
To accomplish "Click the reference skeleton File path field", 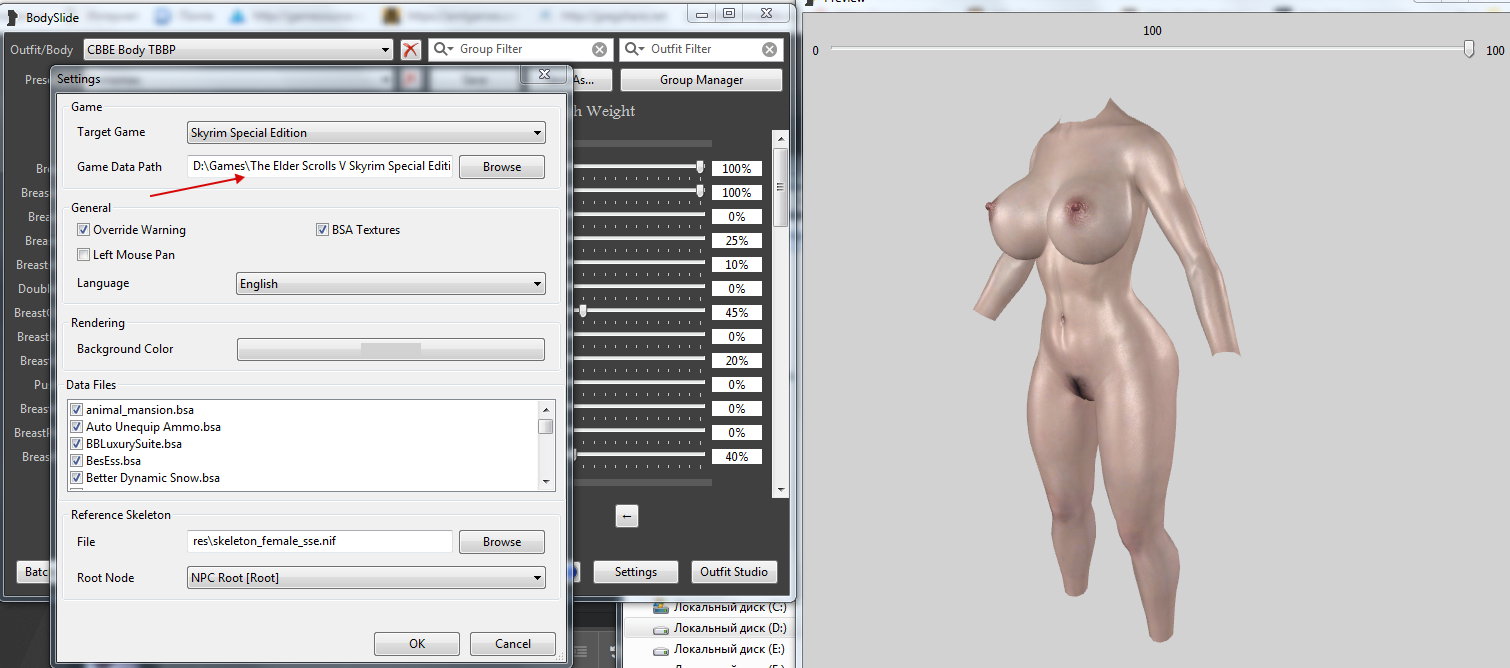I will 319,541.
